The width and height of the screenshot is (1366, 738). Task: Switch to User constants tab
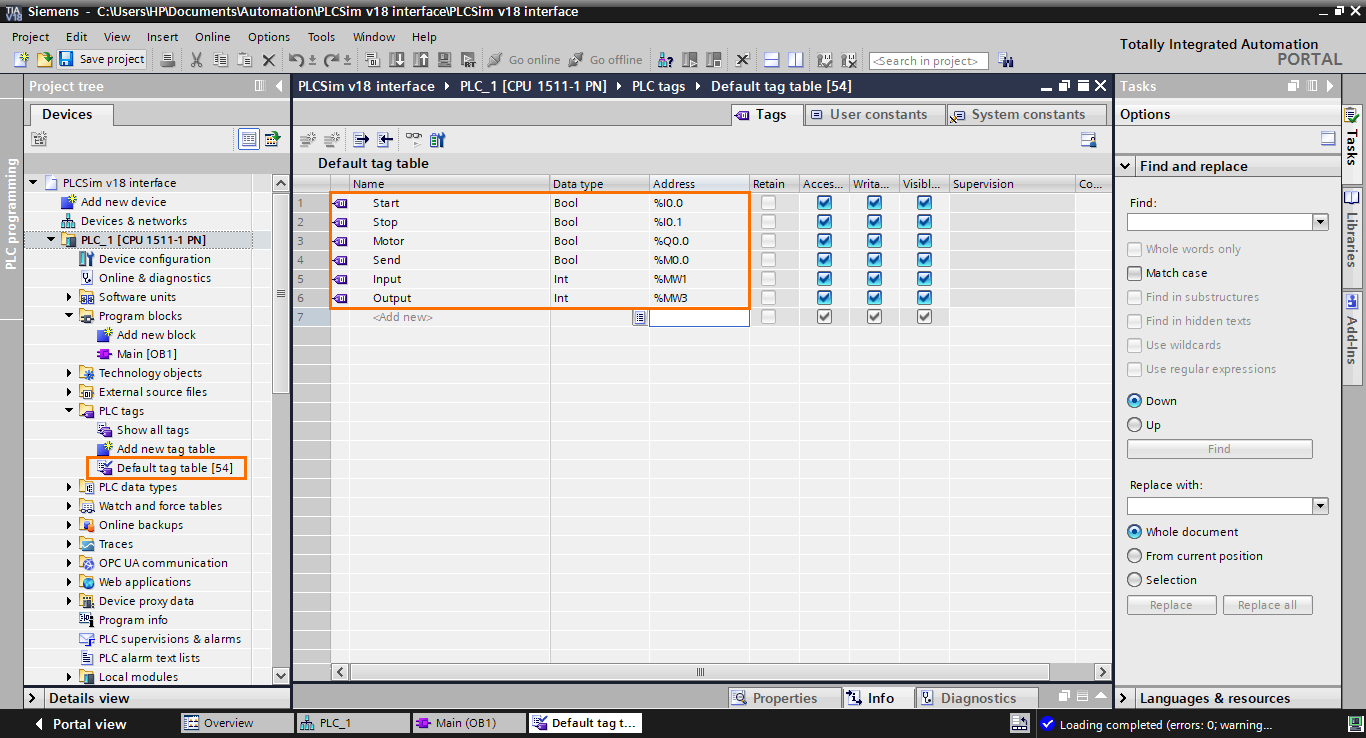(874, 114)
